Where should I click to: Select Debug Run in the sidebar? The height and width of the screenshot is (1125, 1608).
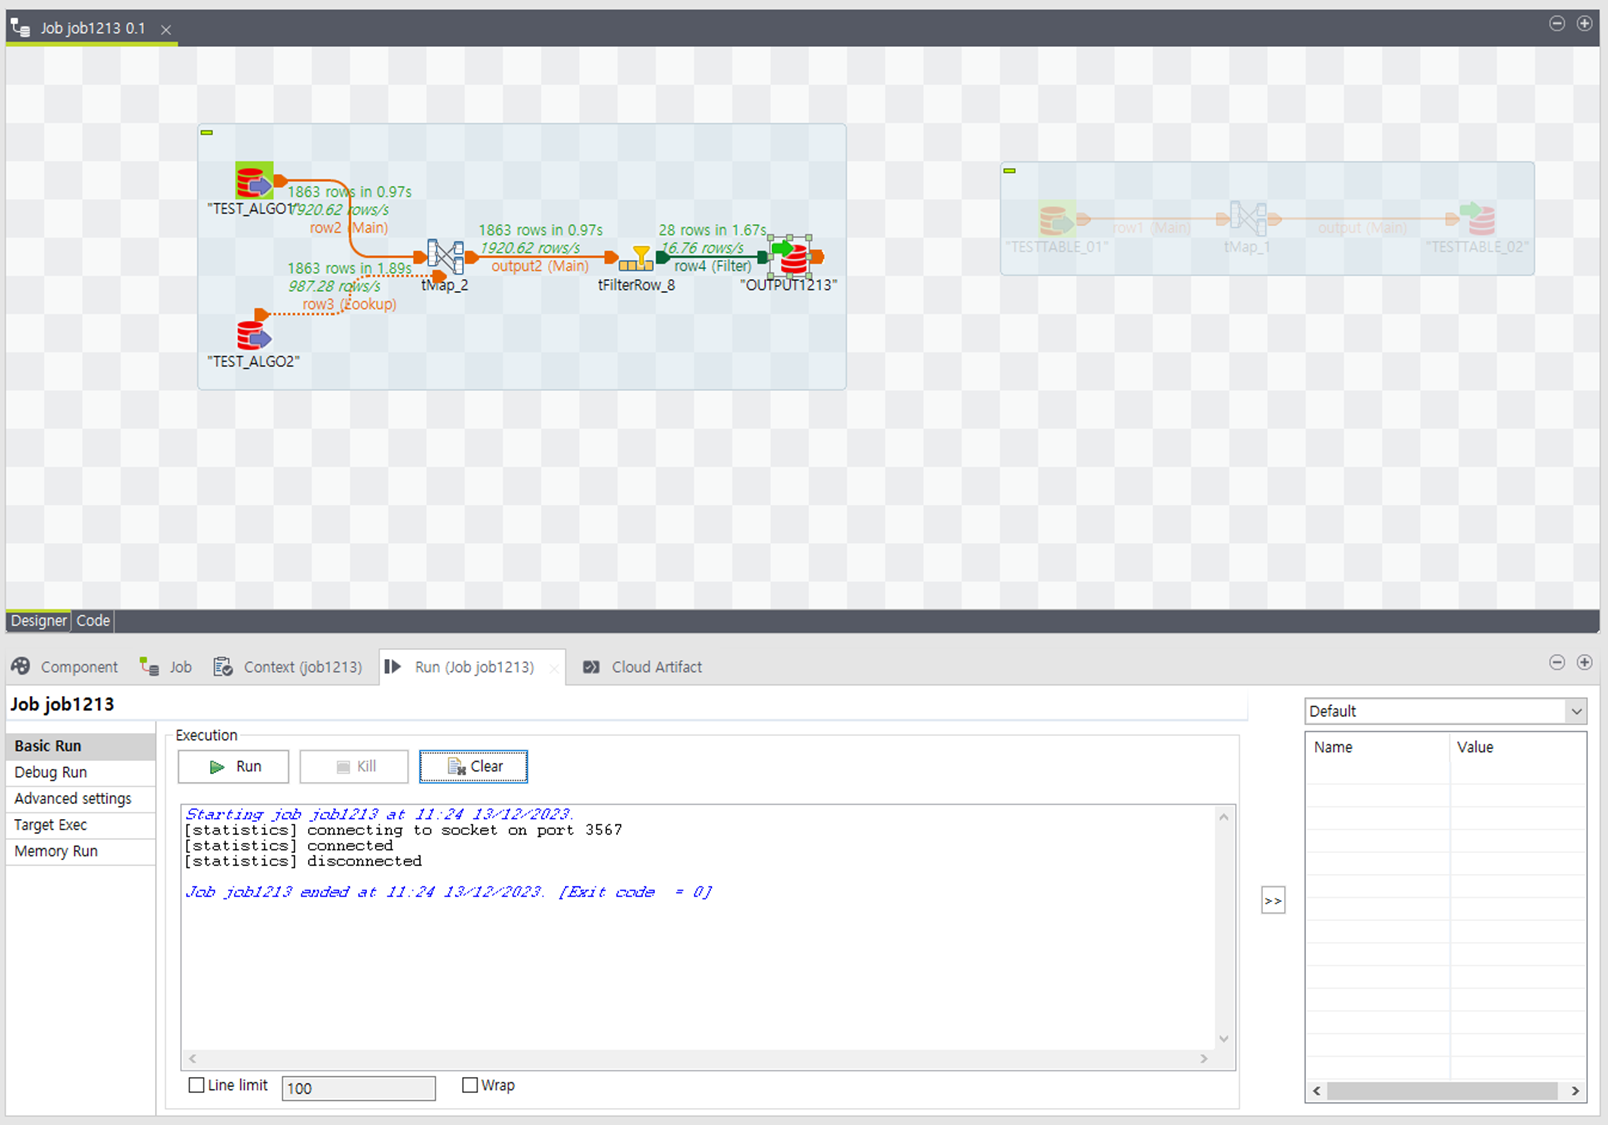click(80, 772)
